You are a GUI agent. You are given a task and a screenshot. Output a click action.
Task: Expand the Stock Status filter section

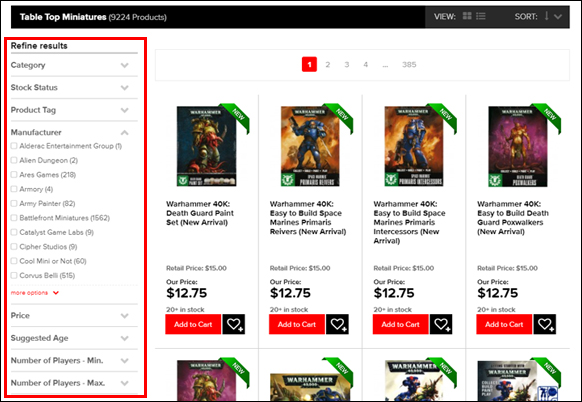(x=74, y=88)
